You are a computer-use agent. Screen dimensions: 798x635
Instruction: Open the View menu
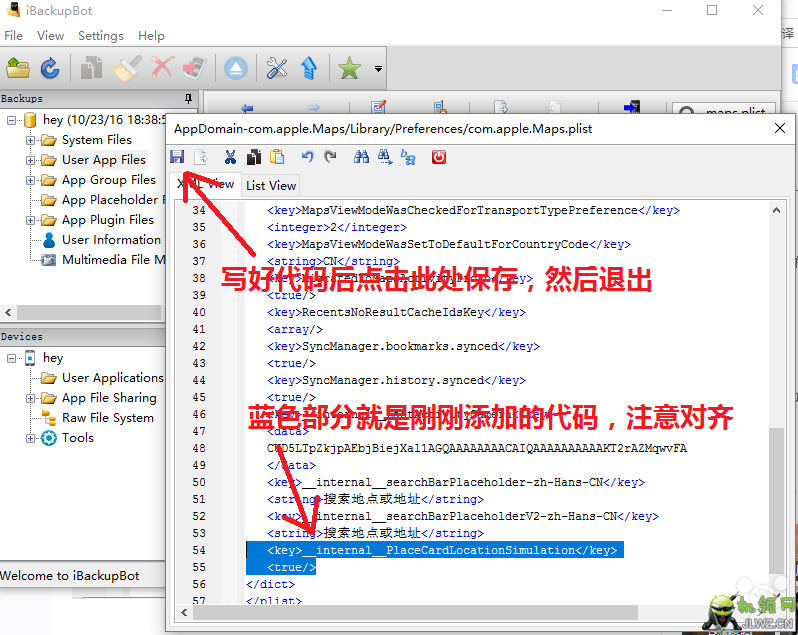(x=50, y=36)
